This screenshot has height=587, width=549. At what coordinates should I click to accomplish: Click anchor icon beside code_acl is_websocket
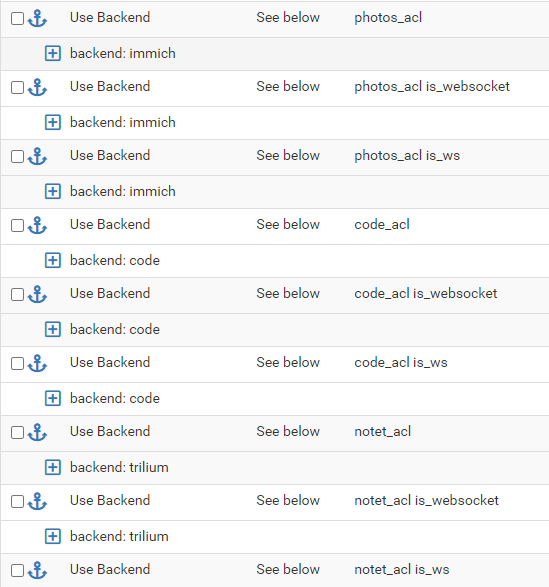click(x=37, y=294)
